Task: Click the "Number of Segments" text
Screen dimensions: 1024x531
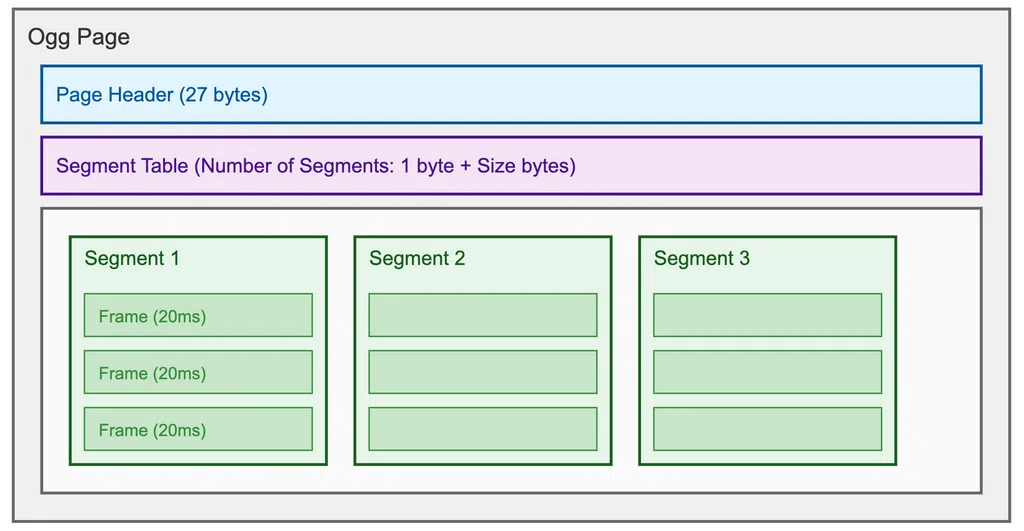Action: point(293,166)
